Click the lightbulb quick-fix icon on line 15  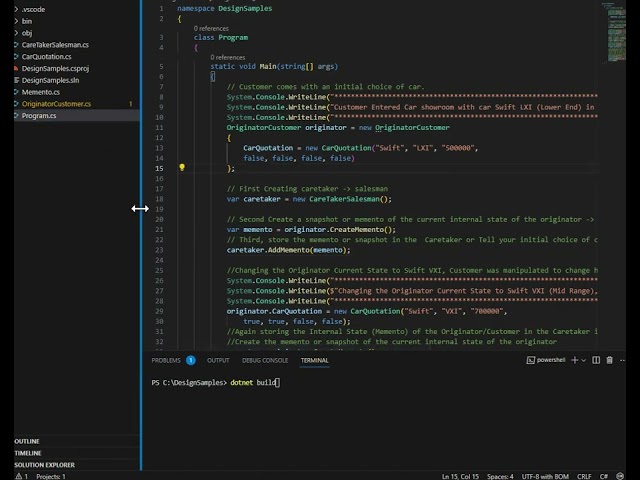(182, 167)
